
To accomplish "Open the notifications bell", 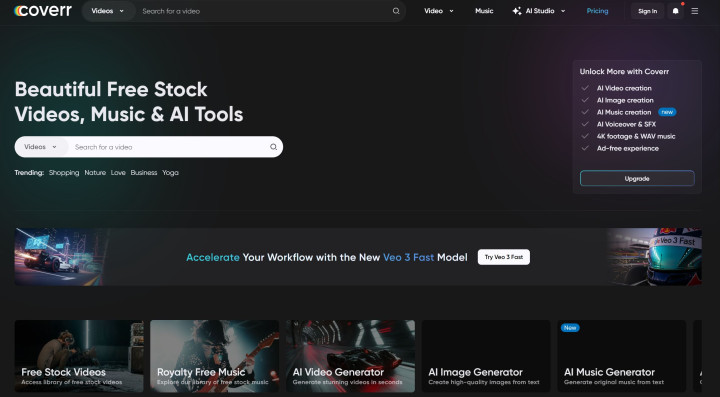I will pyautogui.click(x=675, y=11).
